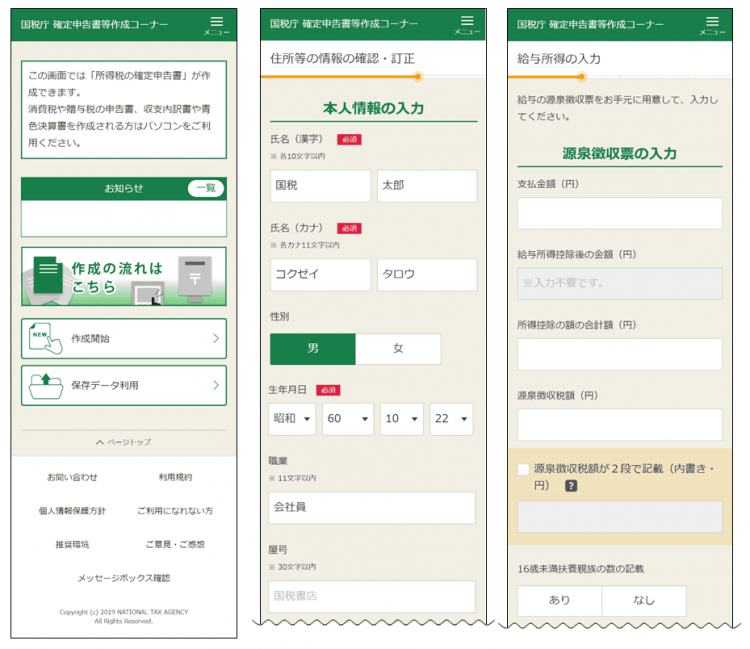The height and width of the screenshot is (649, 750).
Task: Click the question mark help icon
Action: 571,486
